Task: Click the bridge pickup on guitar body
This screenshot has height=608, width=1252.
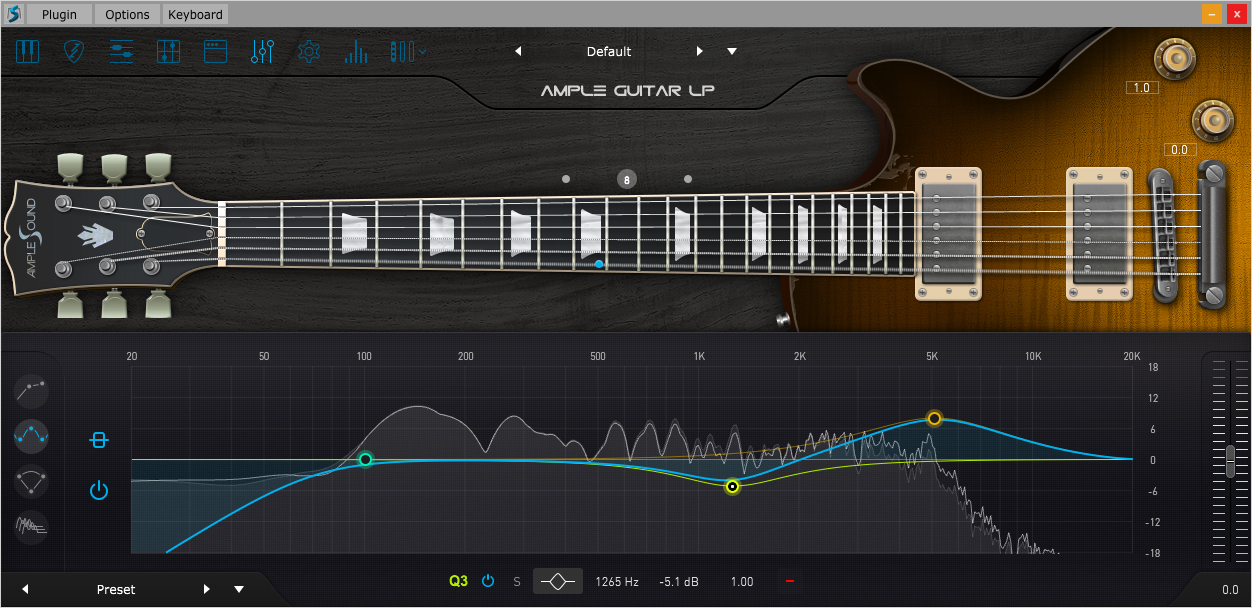Action: pyautogui.click(x=1099, y=233)
